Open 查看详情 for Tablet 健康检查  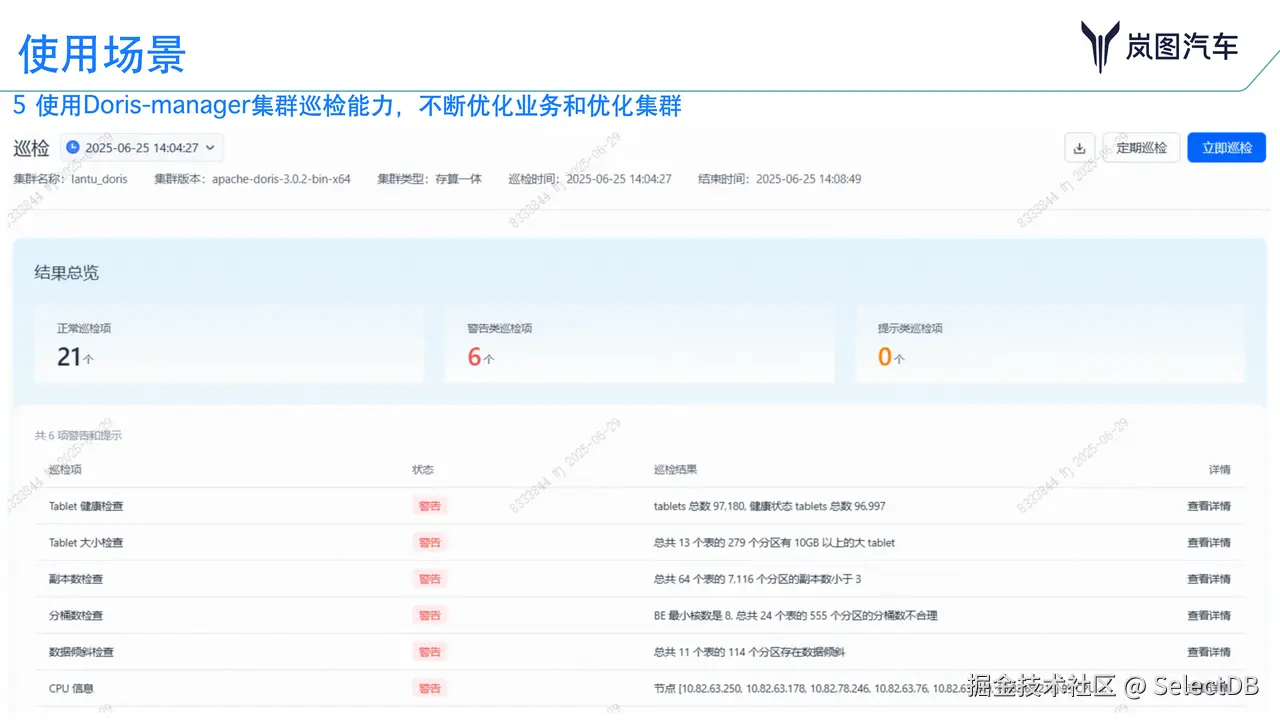click(x=1209, y=506)
